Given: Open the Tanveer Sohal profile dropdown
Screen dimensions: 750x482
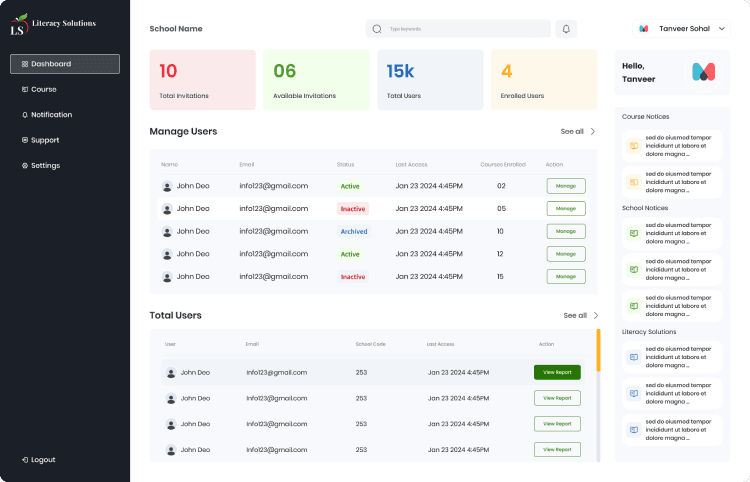Looking at the screenshot, I should pyautogui.click(x=722, y=29).
